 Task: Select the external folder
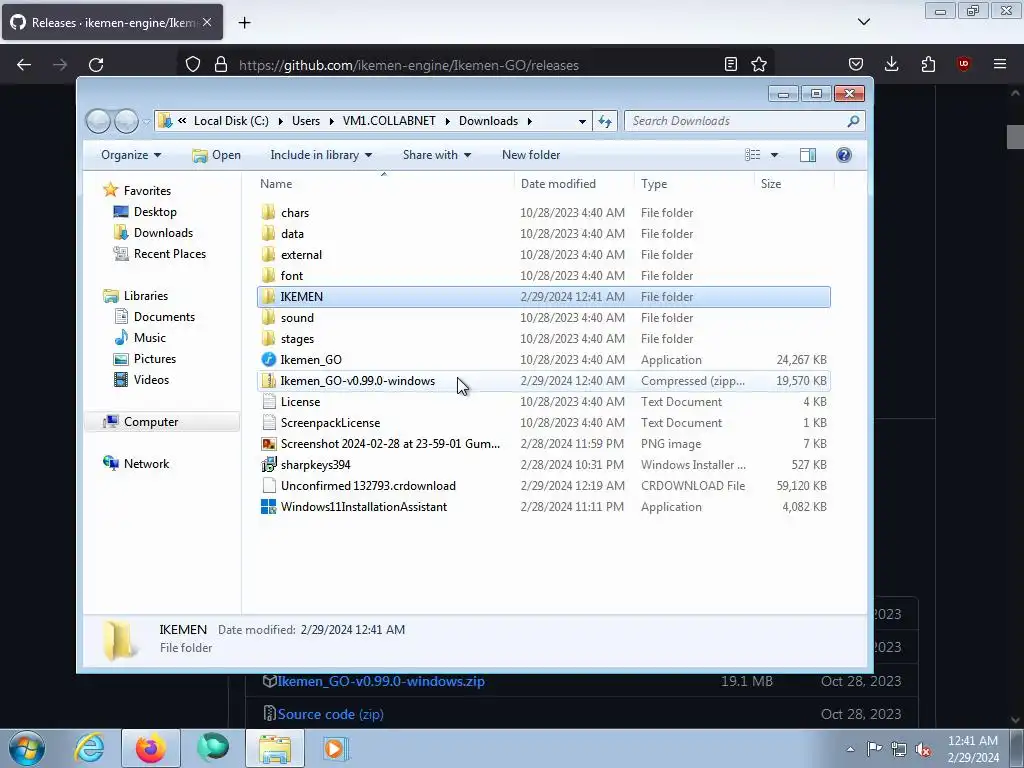click(544, 255)
